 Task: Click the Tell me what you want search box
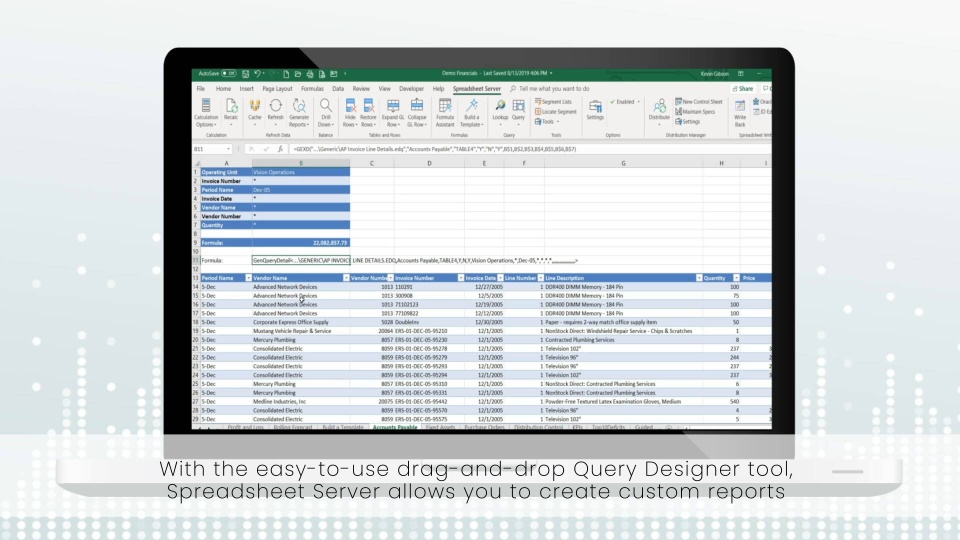[x=550, y=89]
